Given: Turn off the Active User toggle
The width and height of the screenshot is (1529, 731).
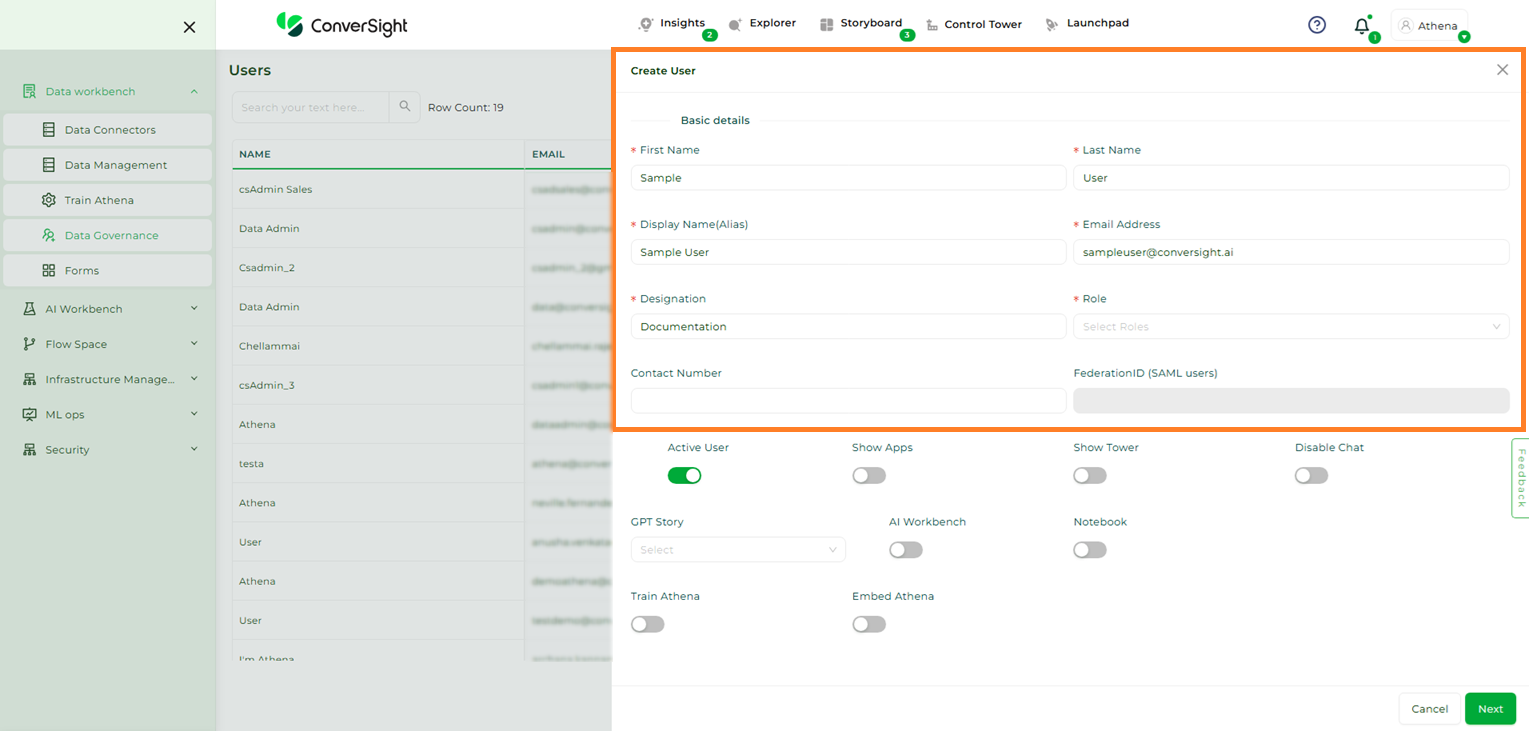Looking at the screenshot, I should [684, 476].
